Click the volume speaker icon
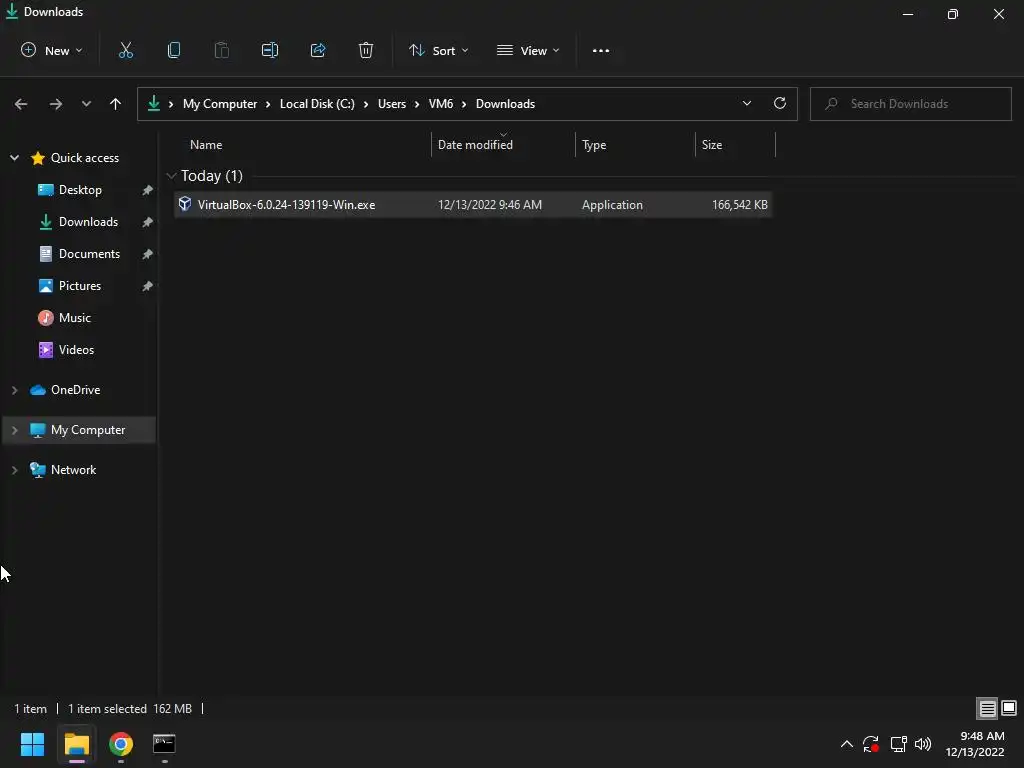Screen dimensions: 1024x768 pos(923,744)
